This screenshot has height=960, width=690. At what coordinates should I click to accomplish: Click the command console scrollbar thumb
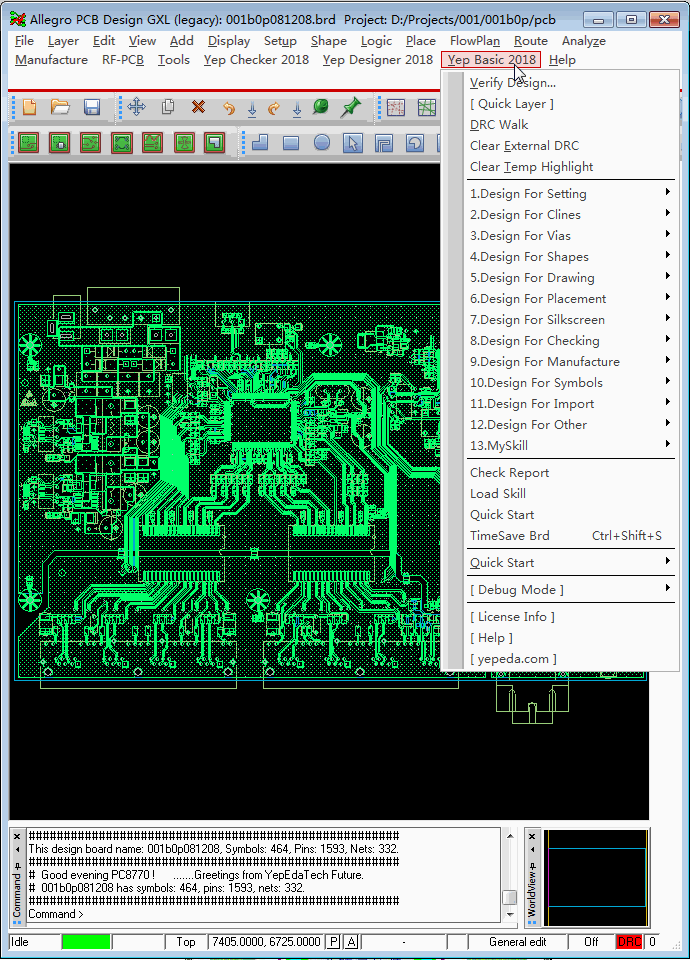tap(509, 898)
